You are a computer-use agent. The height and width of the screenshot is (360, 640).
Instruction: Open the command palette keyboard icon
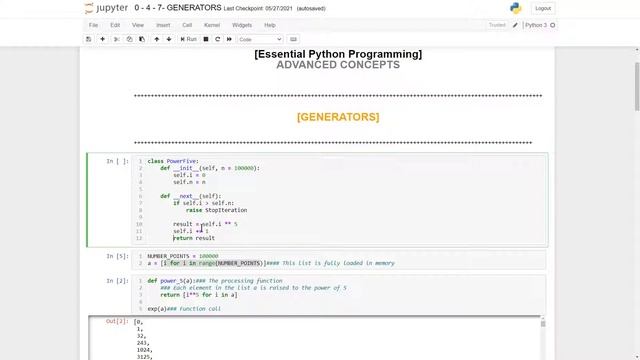pyautogui.click(x=293, y=39)
